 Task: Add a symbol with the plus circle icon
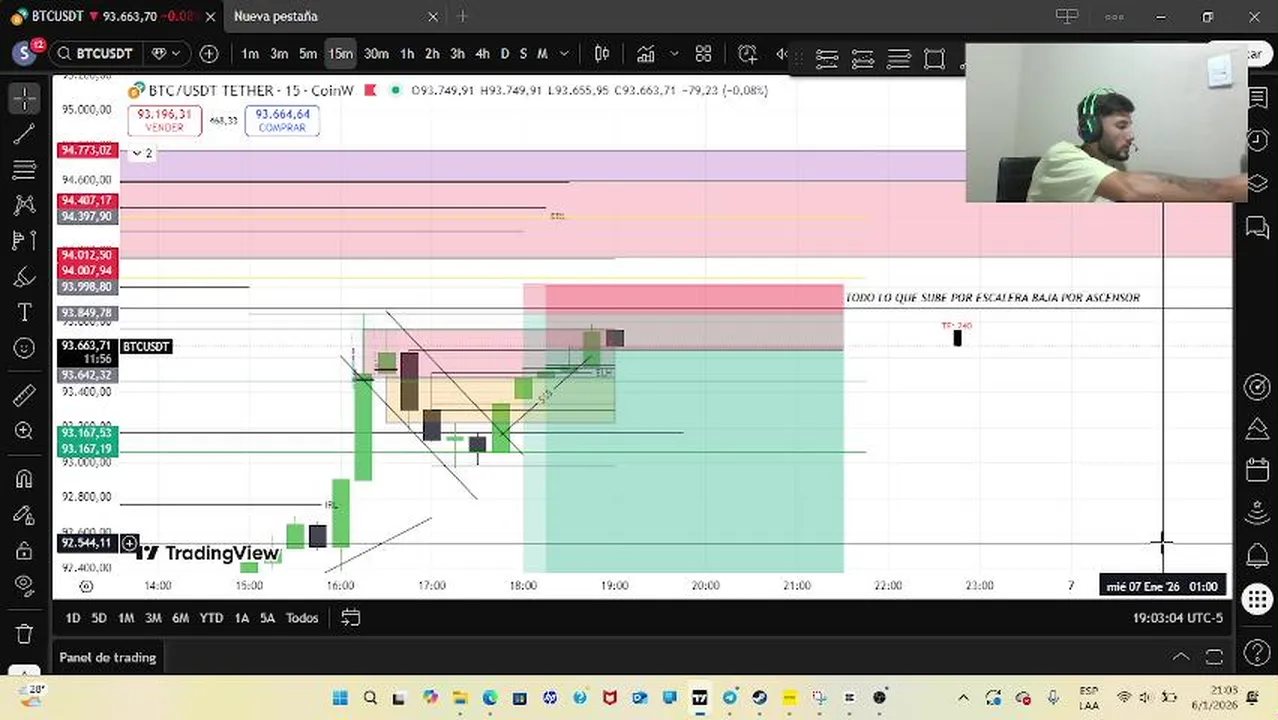pos(209,54)
